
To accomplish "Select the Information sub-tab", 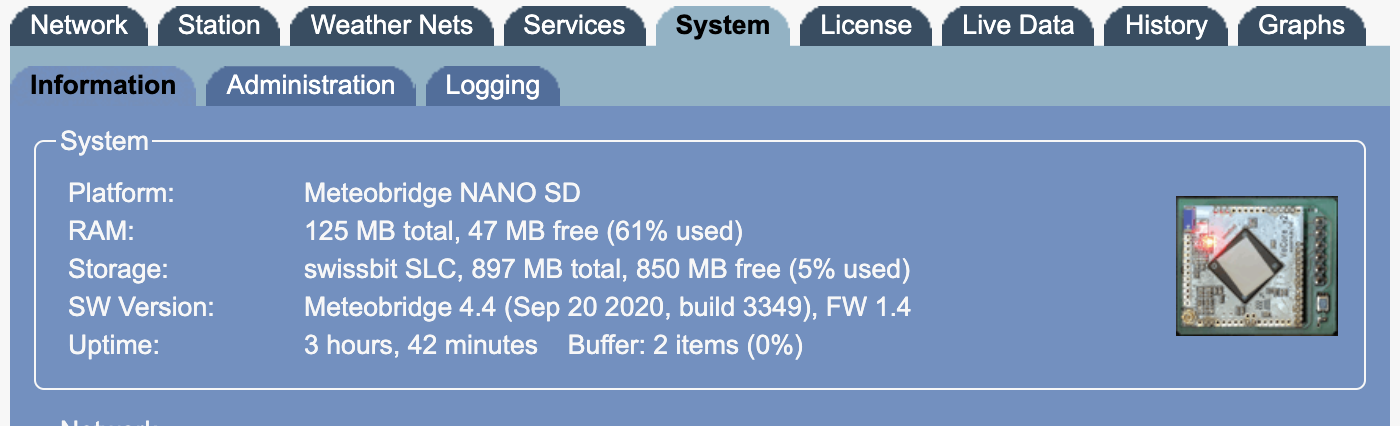I will (x=103, y=85).
